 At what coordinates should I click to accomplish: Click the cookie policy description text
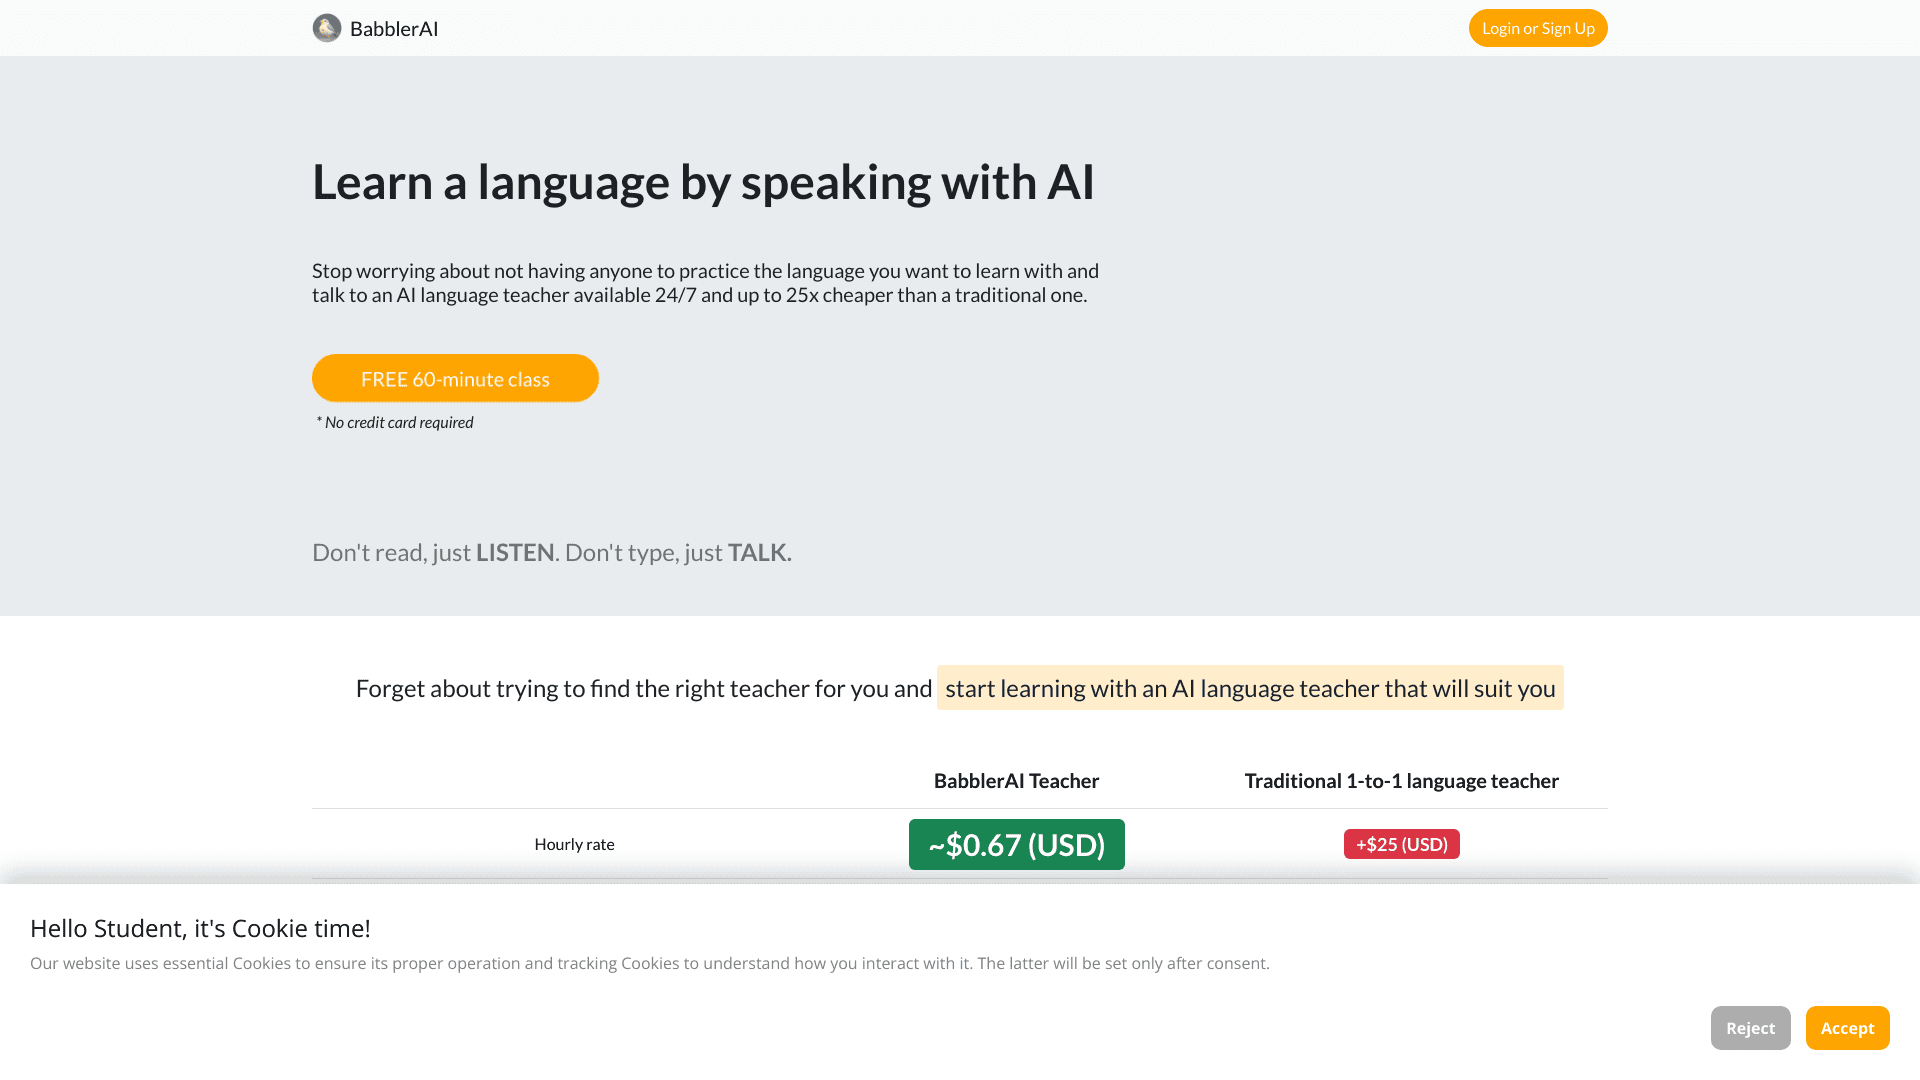click(649, 963)
